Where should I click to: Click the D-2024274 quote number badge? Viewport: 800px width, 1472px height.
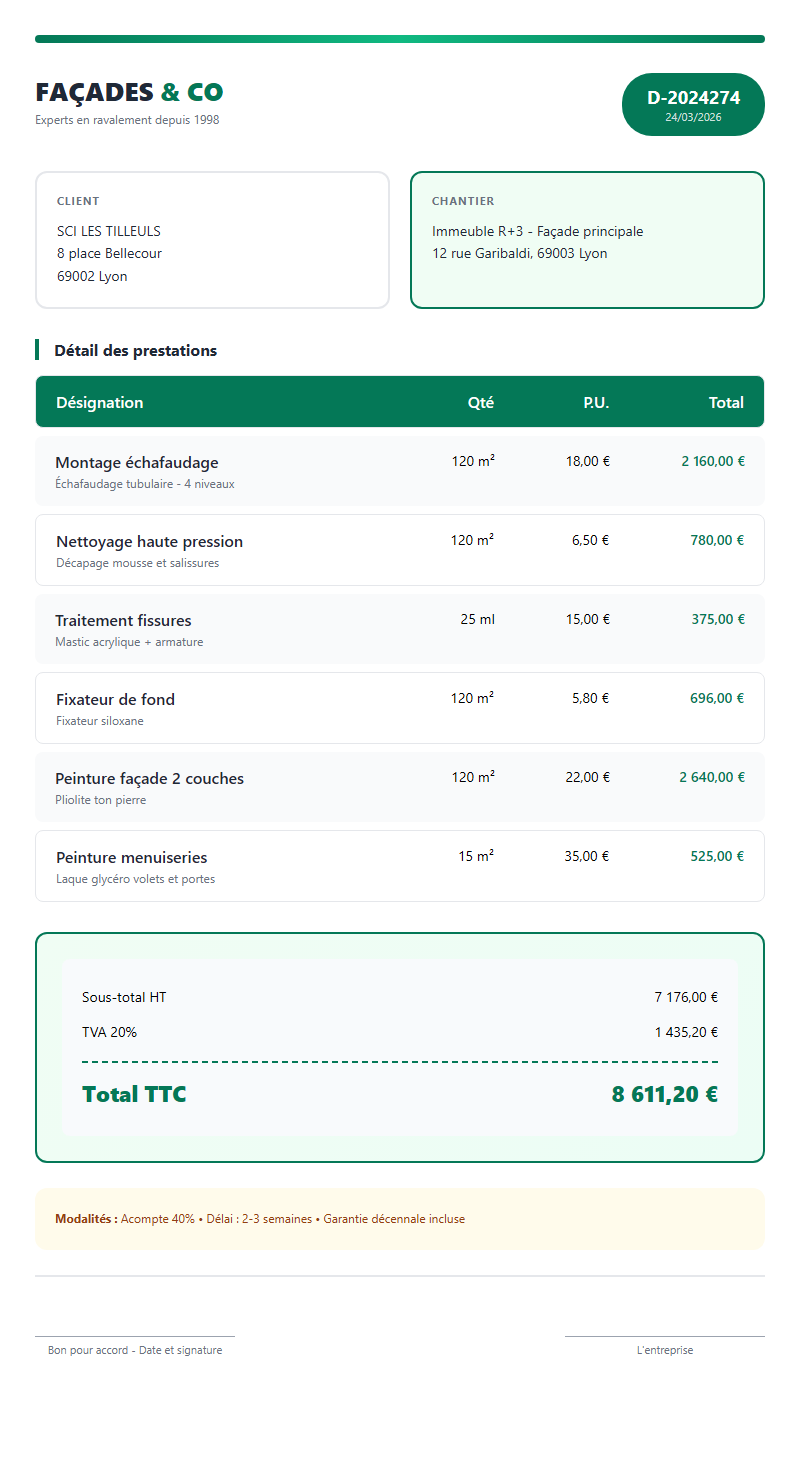click(x=693, y=104)
